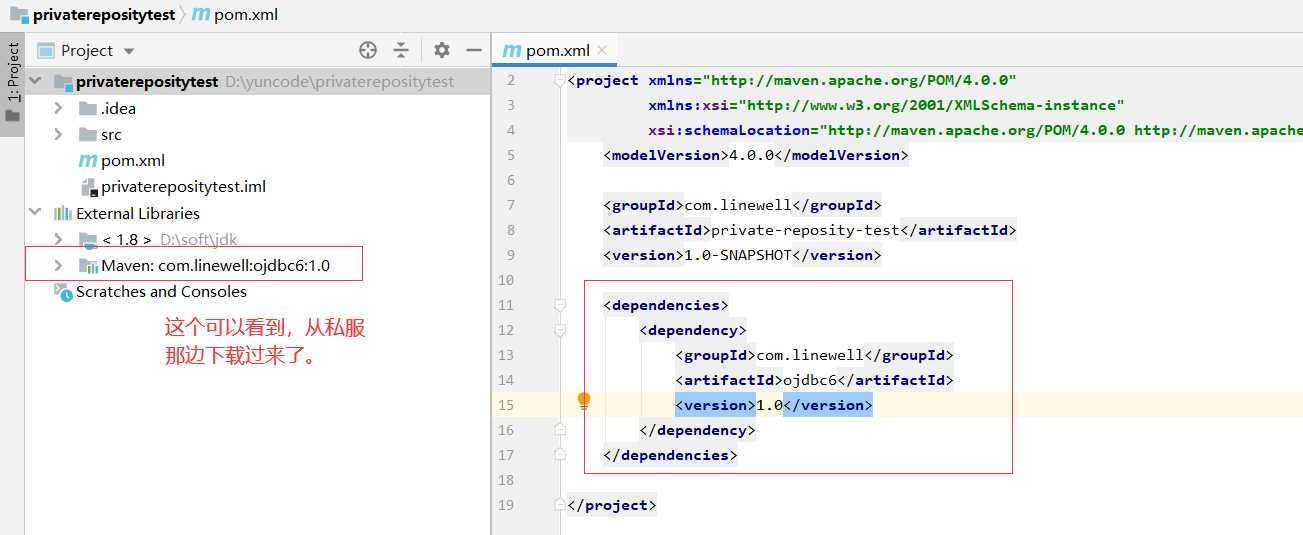Viewport: 1303px width, 535px height.
Task: Select privaterepositytest.iml file in tree
Action: coord(183,186)
